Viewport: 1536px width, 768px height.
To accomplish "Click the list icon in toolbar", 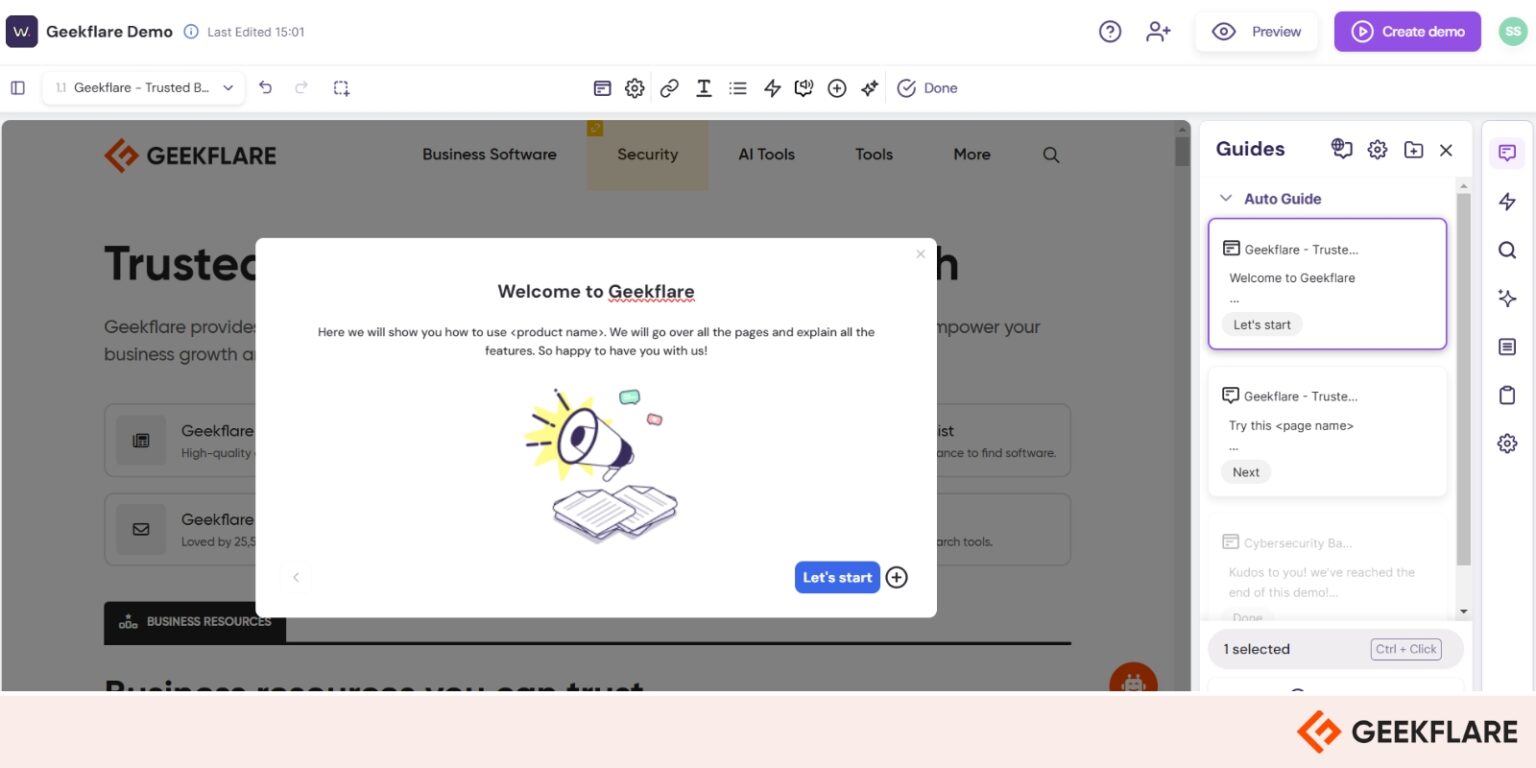I will click(738, 88).
